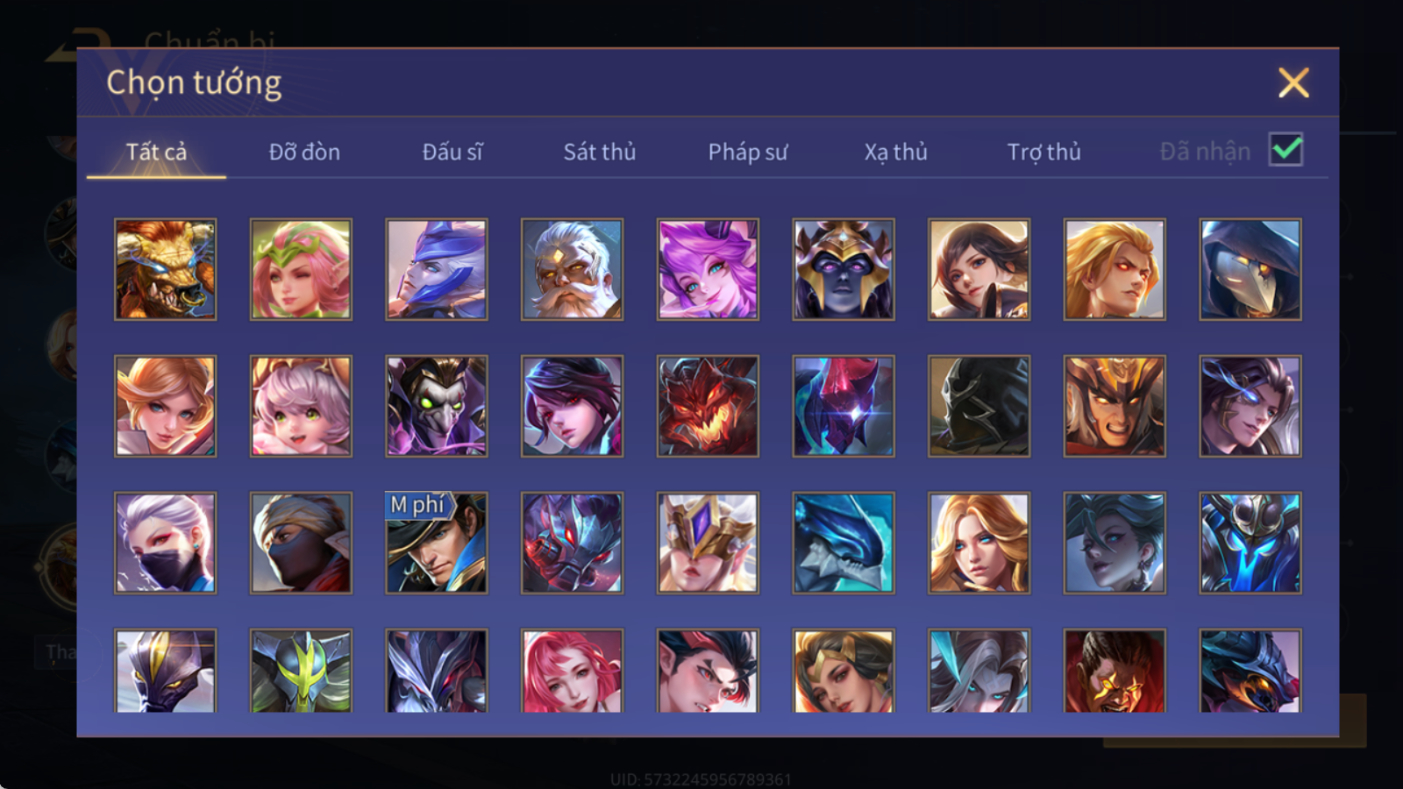Screen dimensions: 1403x789
Task: Pick the masked white-haired ninja hero
Action: [x=165, y=543]
